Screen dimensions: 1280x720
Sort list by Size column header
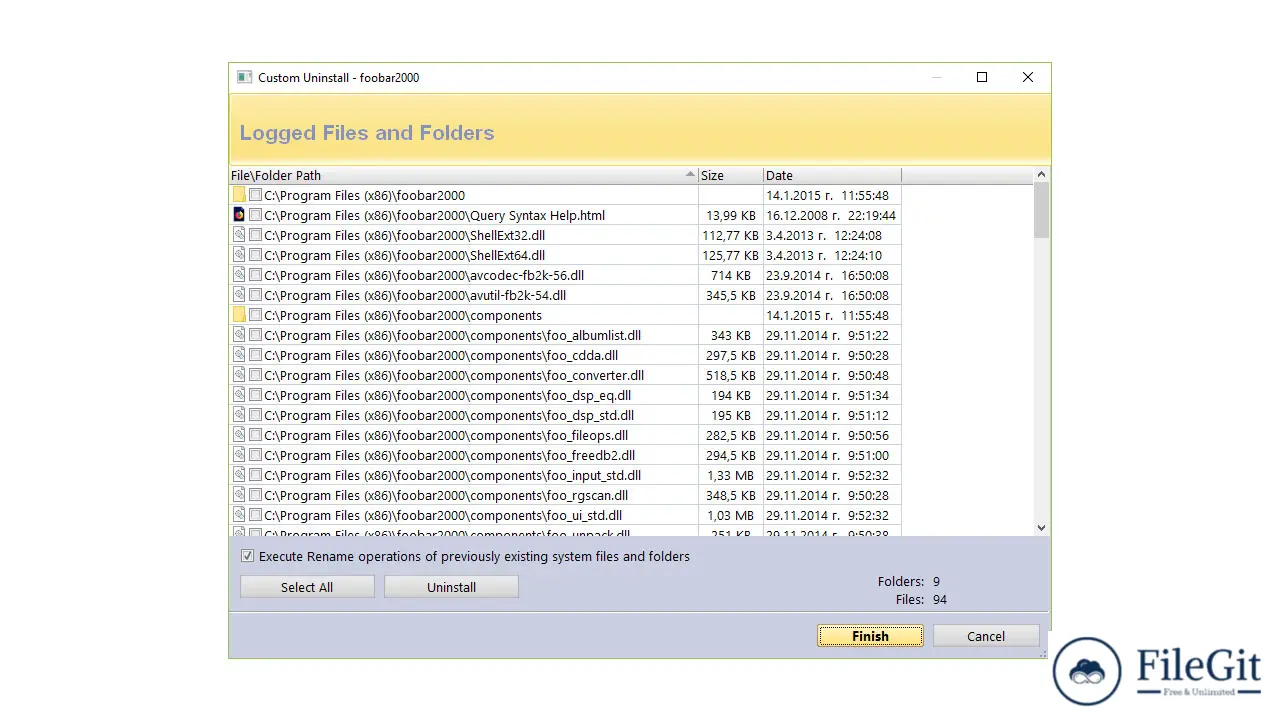pyautogui.click(x=731, y=175)
